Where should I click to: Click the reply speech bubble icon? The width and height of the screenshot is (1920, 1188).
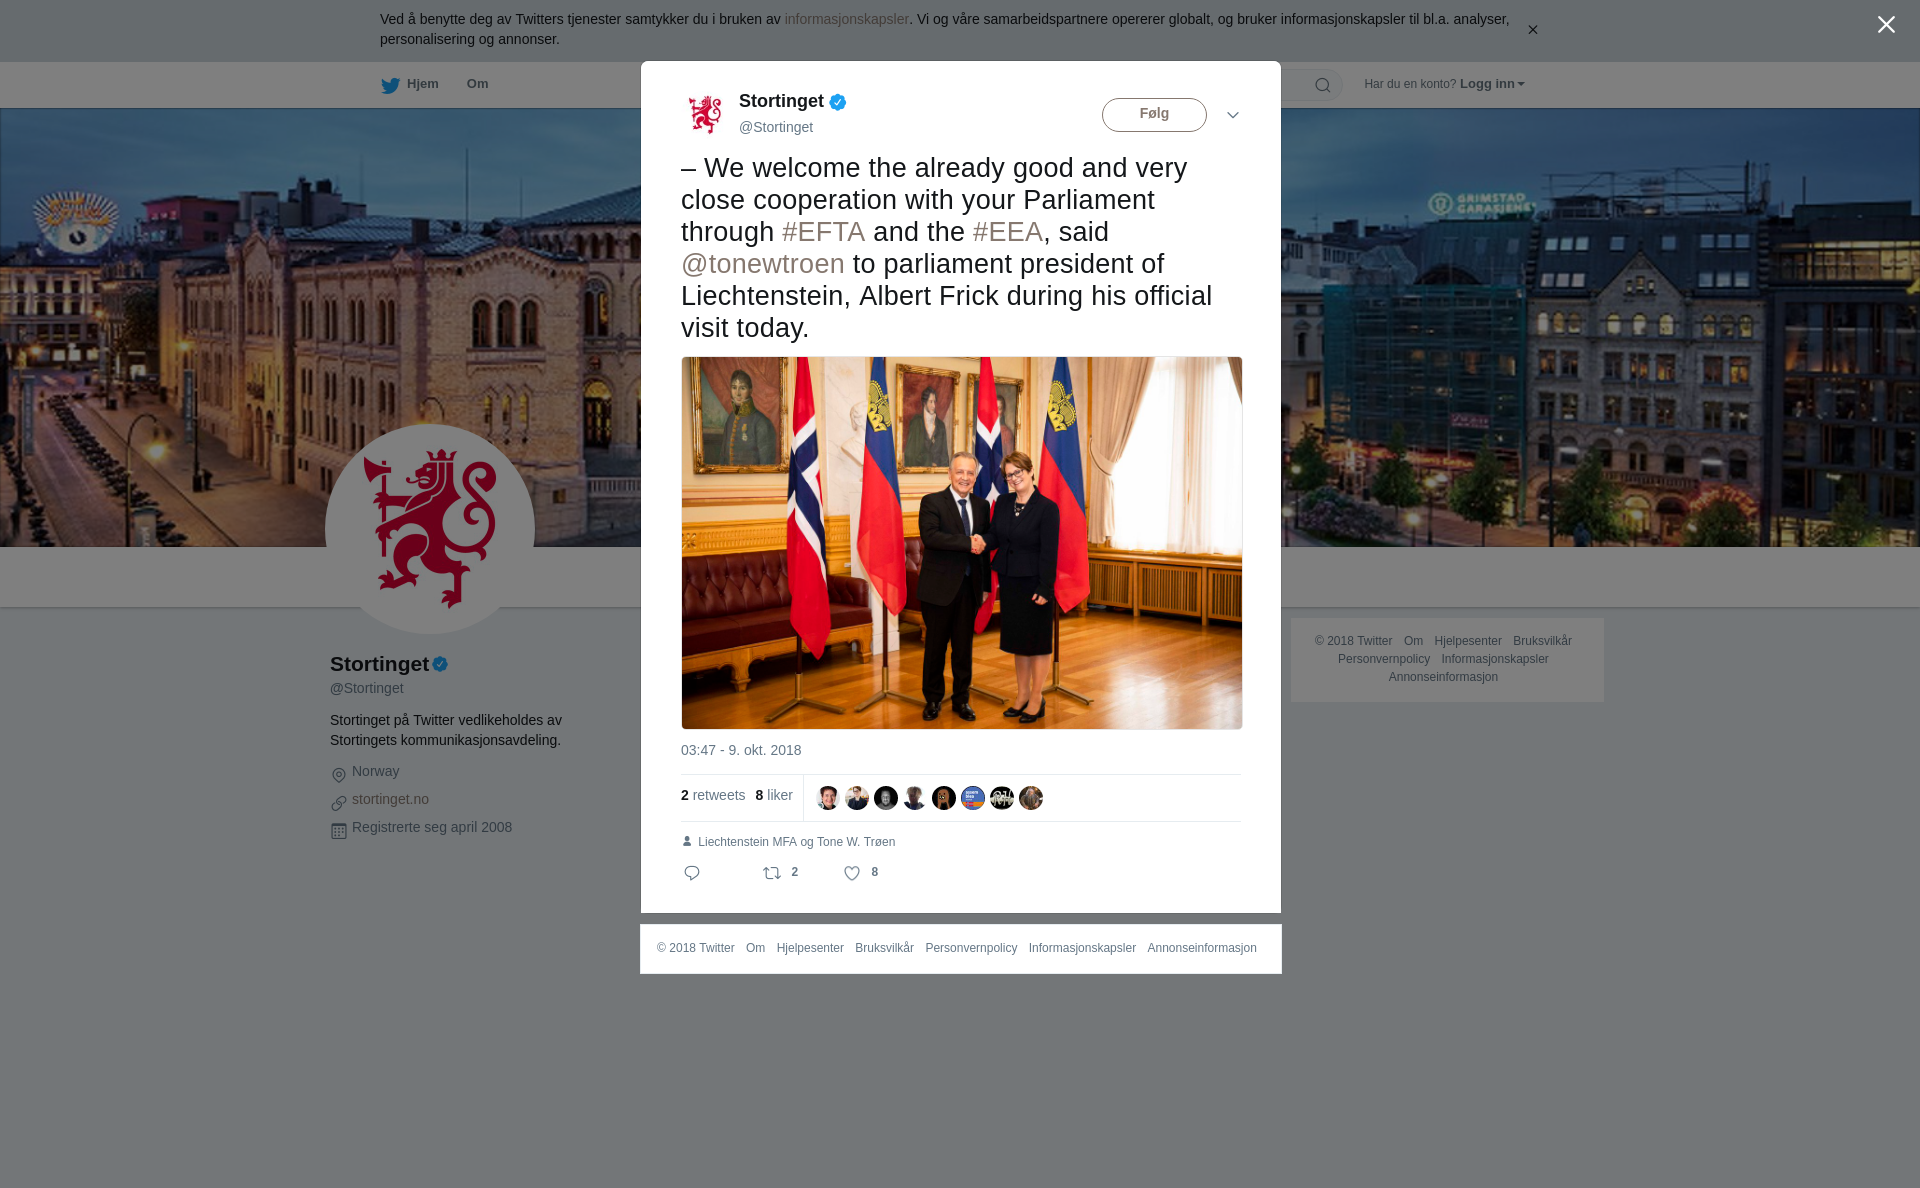692,873
